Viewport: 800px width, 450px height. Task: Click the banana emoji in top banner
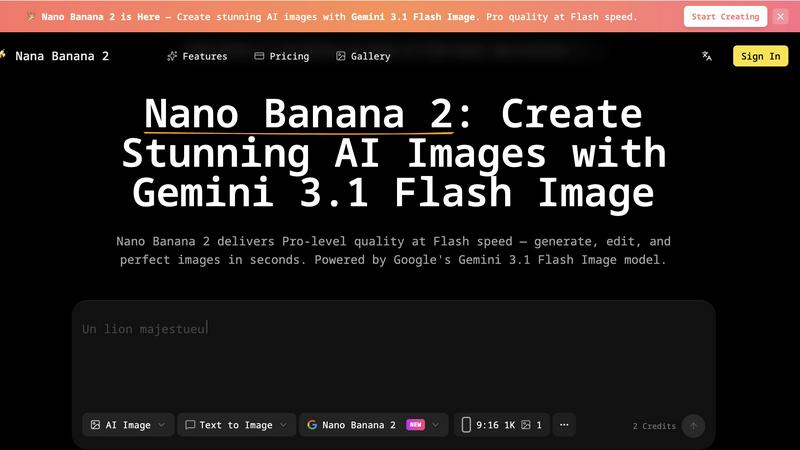tap(31, 16)
